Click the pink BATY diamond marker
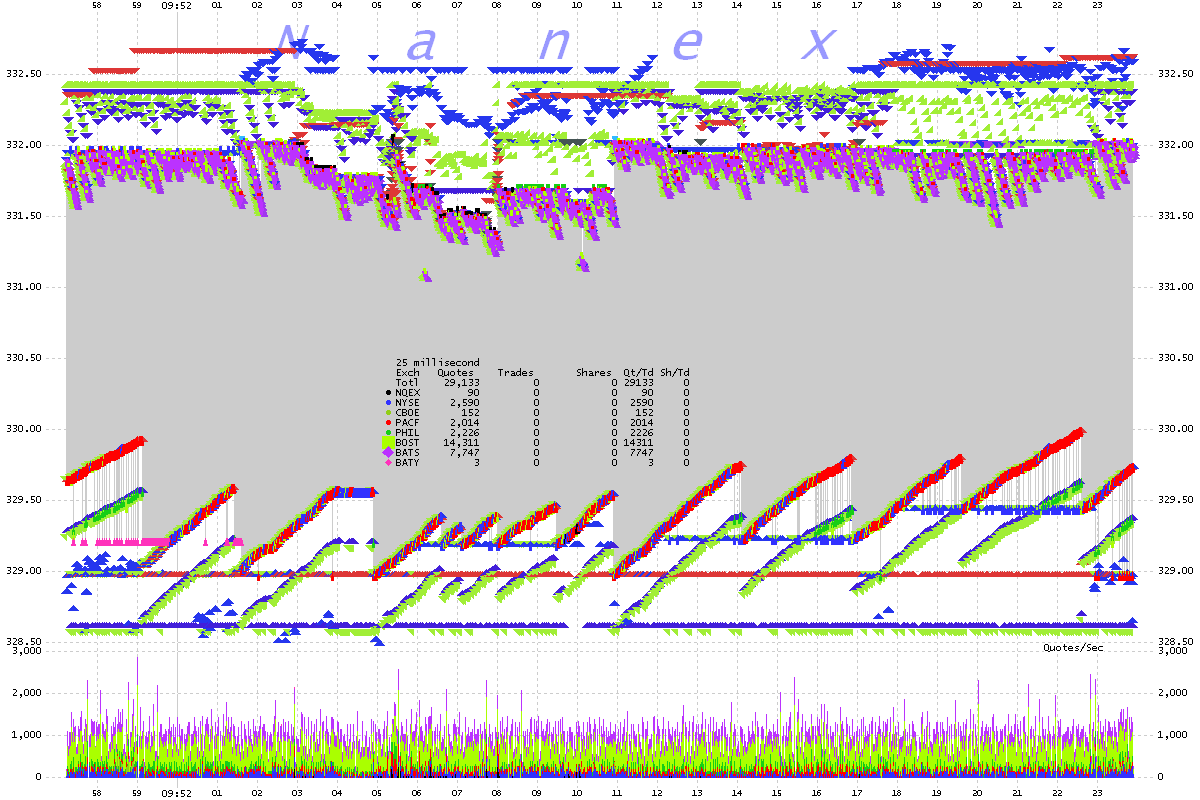1200x800 pixels. coord(388,462)
